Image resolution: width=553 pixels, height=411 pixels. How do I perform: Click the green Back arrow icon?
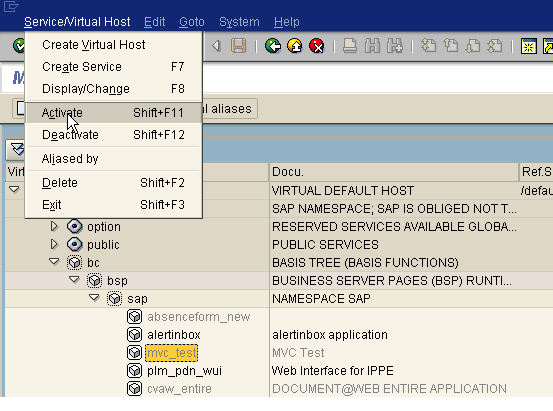click(x=273, y=46)
